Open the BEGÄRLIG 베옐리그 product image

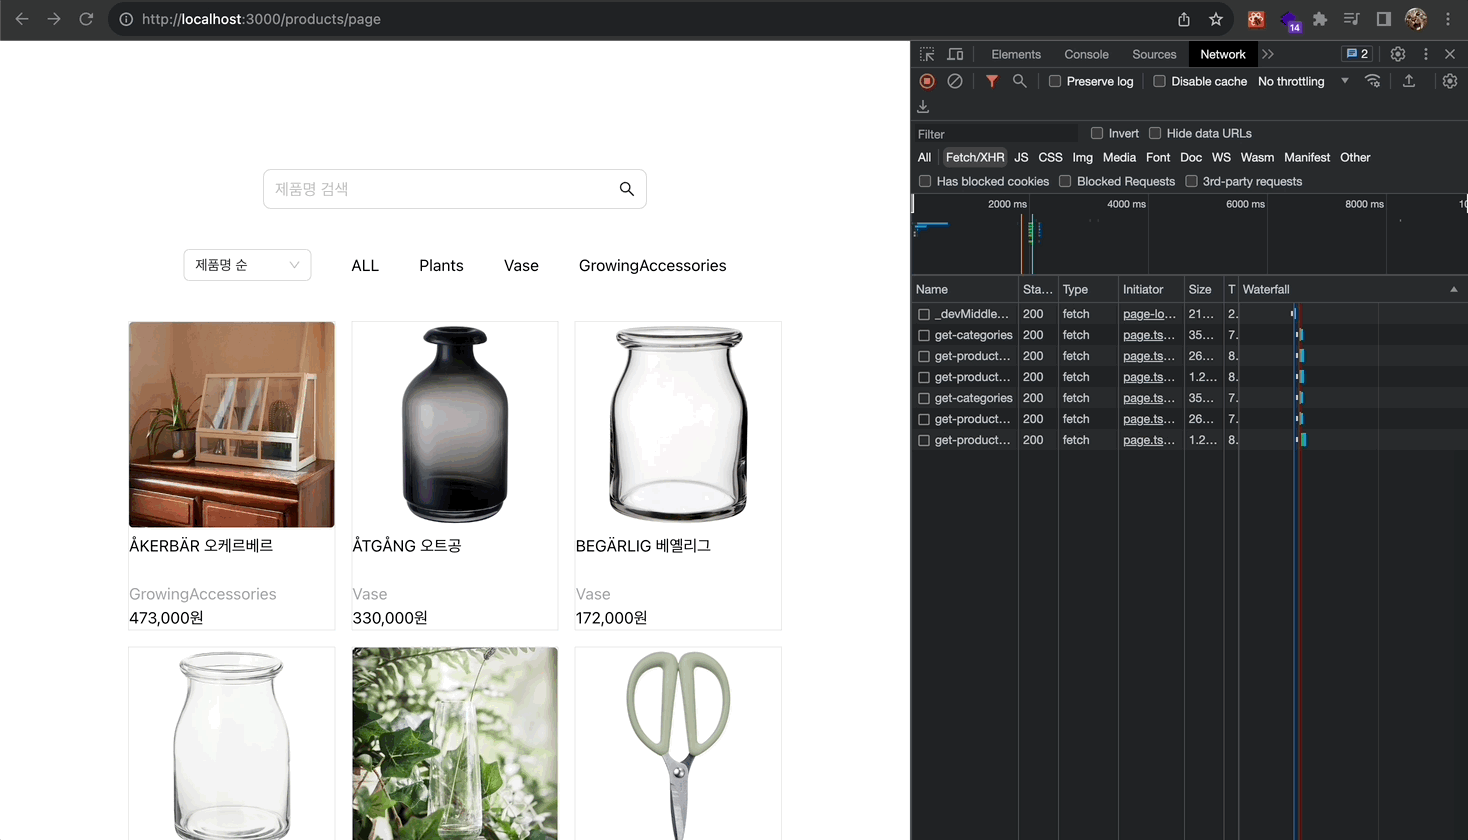tap(678, 424)
